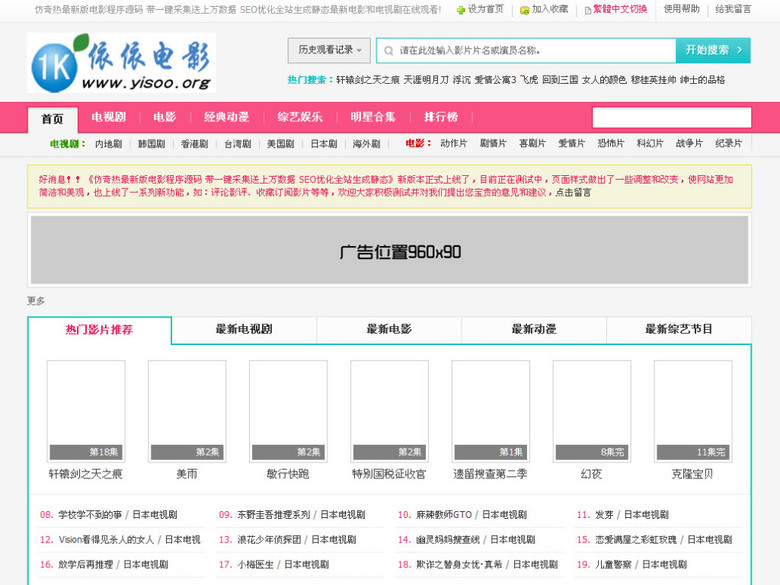The width and height of the screenshot is (780, 585).
Task: Select the 美国剧 subcategory
Action: [x=281, y=144]
